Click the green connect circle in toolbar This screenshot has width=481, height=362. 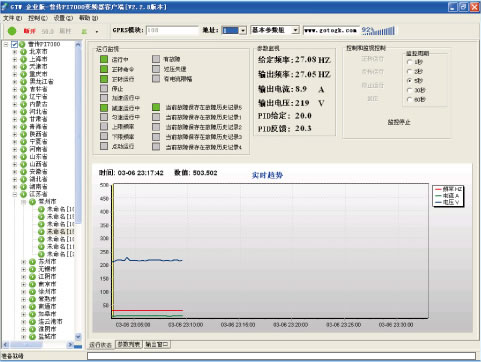click(x=12, y=31)
